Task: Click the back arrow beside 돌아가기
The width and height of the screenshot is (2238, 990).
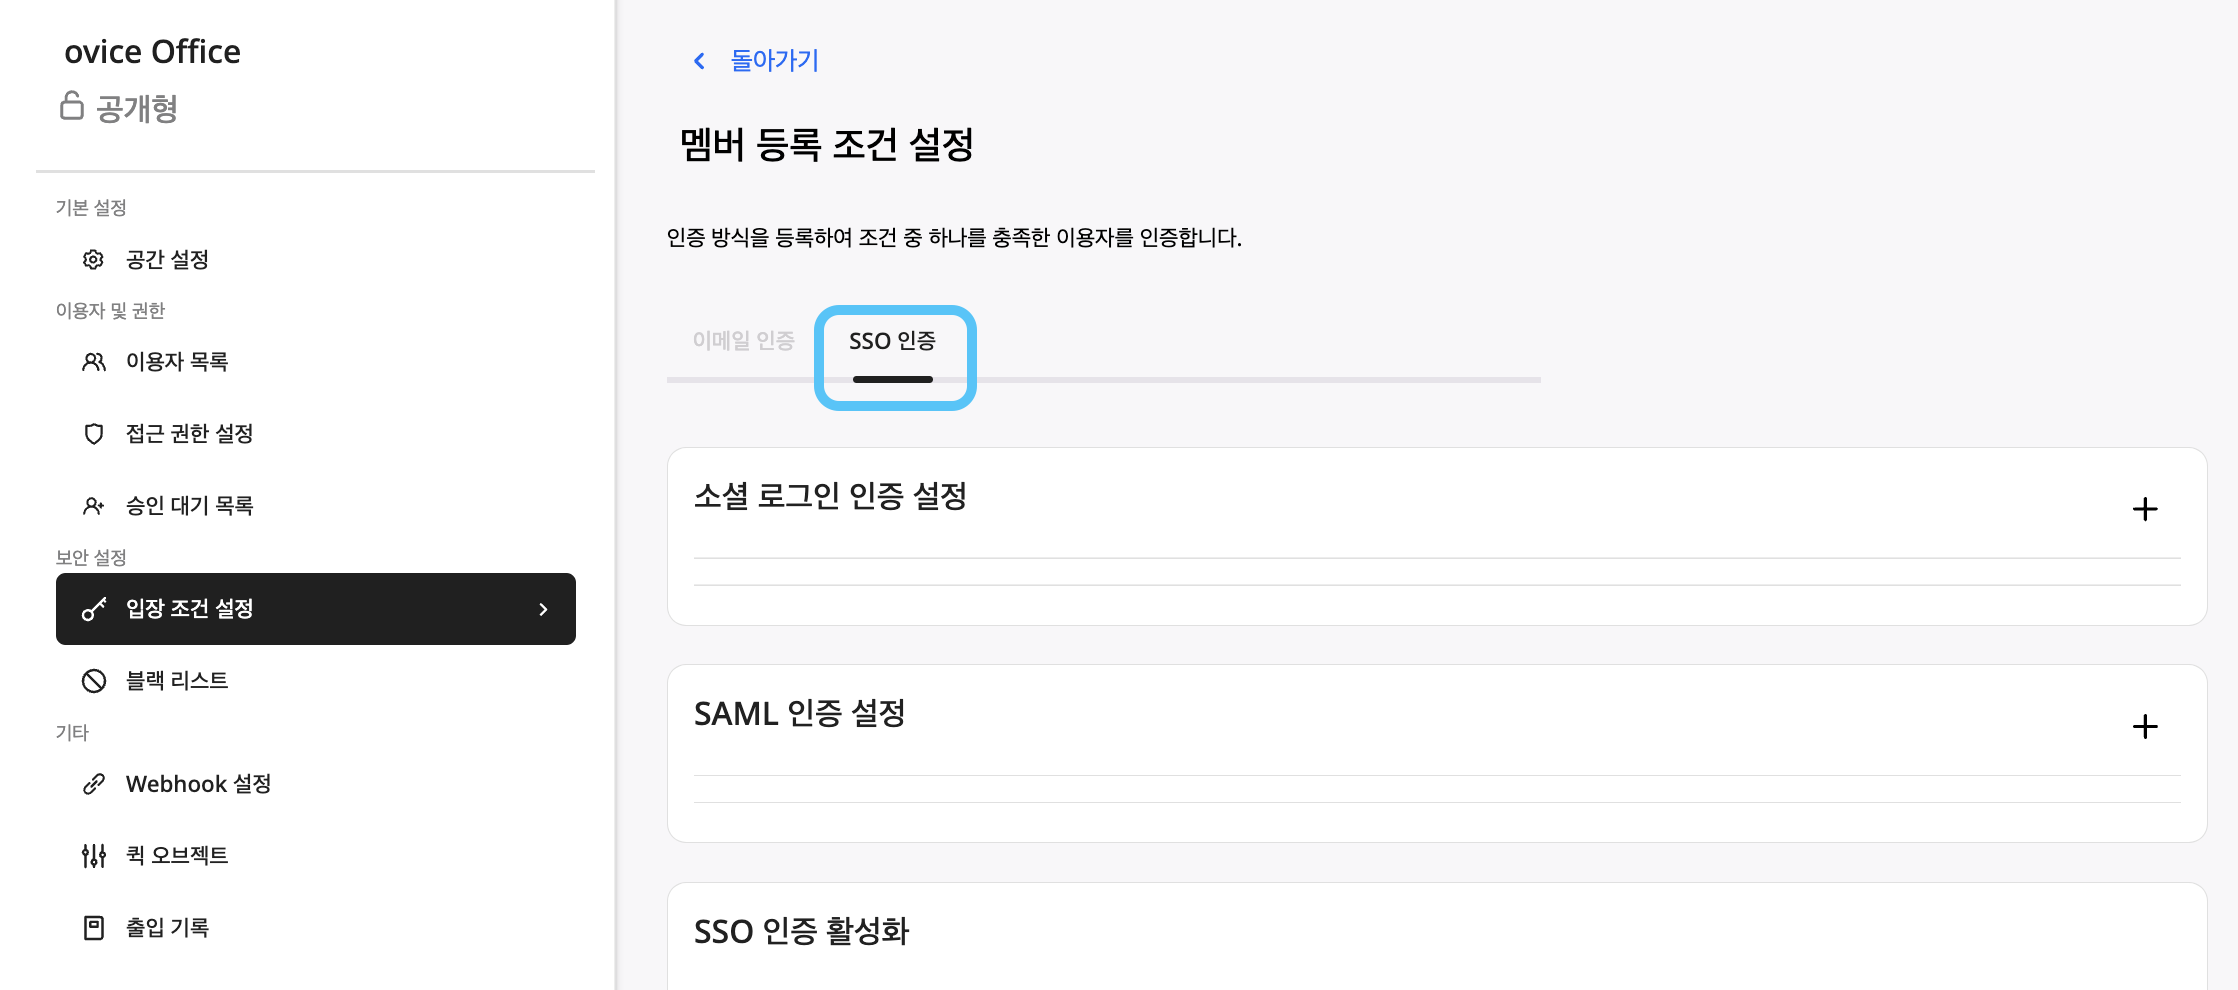Action: point(699,61)
